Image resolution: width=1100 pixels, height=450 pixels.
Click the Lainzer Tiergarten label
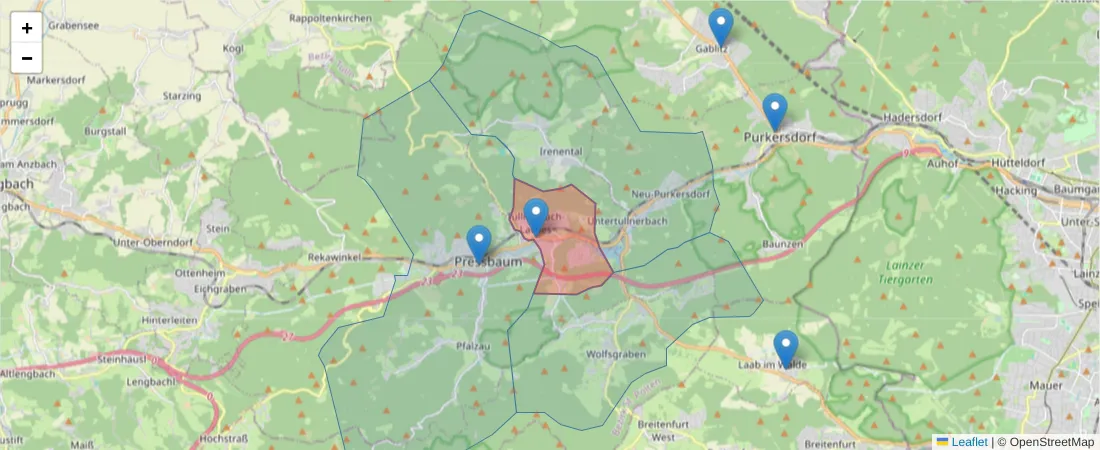pyautogui.click(x=905, y=272)
